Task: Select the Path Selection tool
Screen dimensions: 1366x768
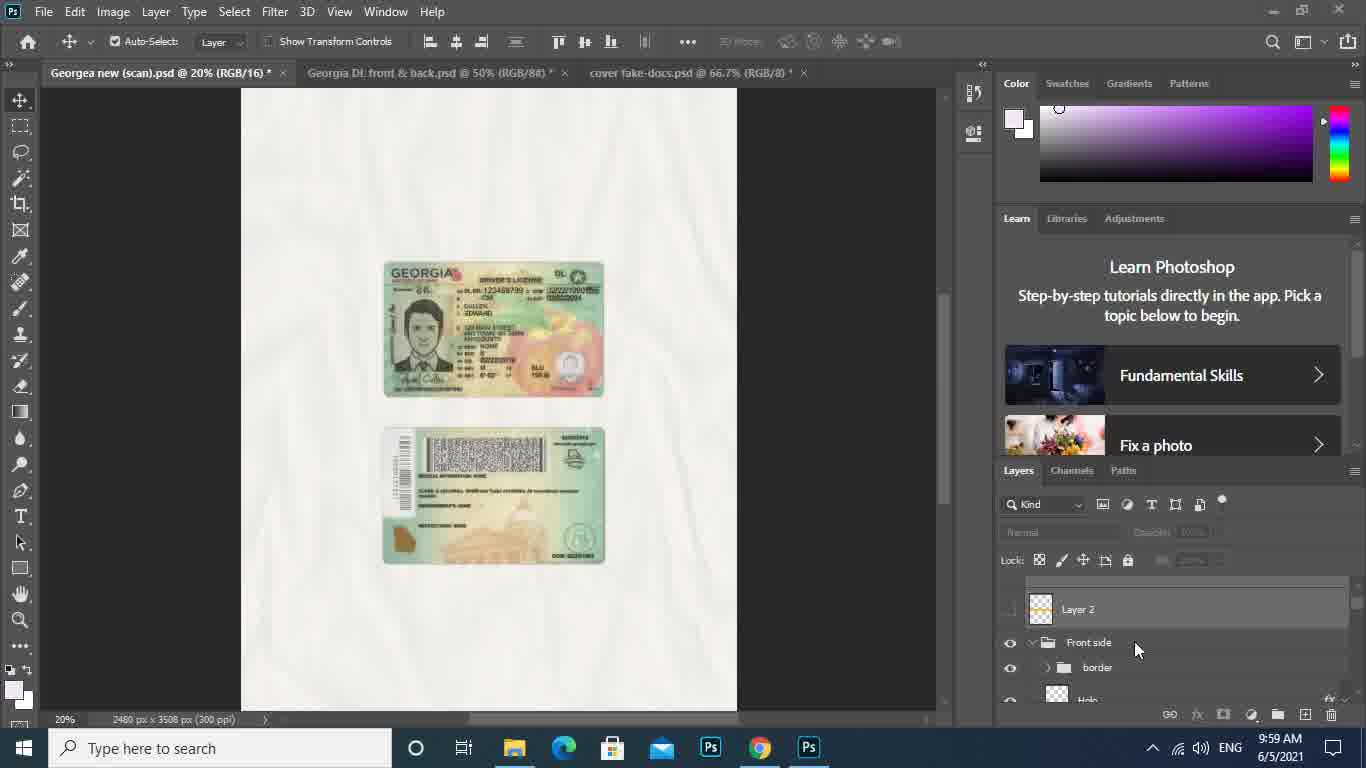Action: pyautogui.click(x=20, y=542)
